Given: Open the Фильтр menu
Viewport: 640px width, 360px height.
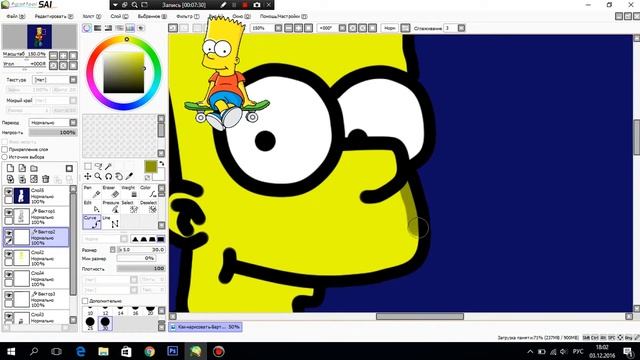Looking at the screenshot, I should (187, 16).
